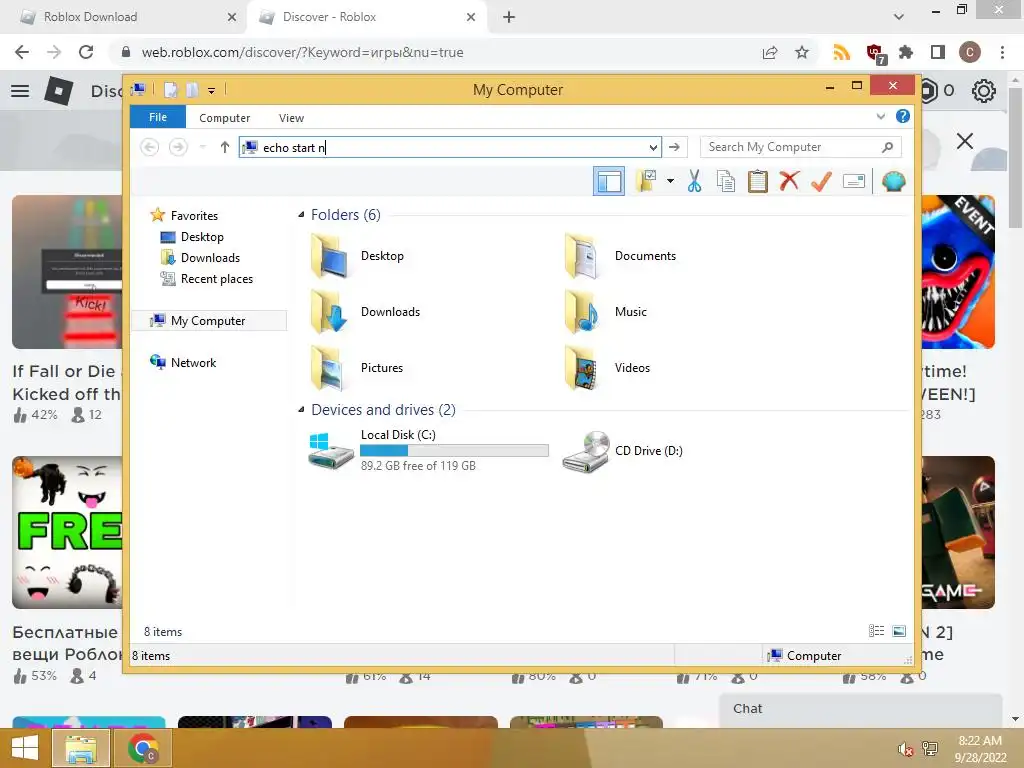Screen dimensions: 1024x768
Task: Select the Videos folder icon
Action: [583, 368]
